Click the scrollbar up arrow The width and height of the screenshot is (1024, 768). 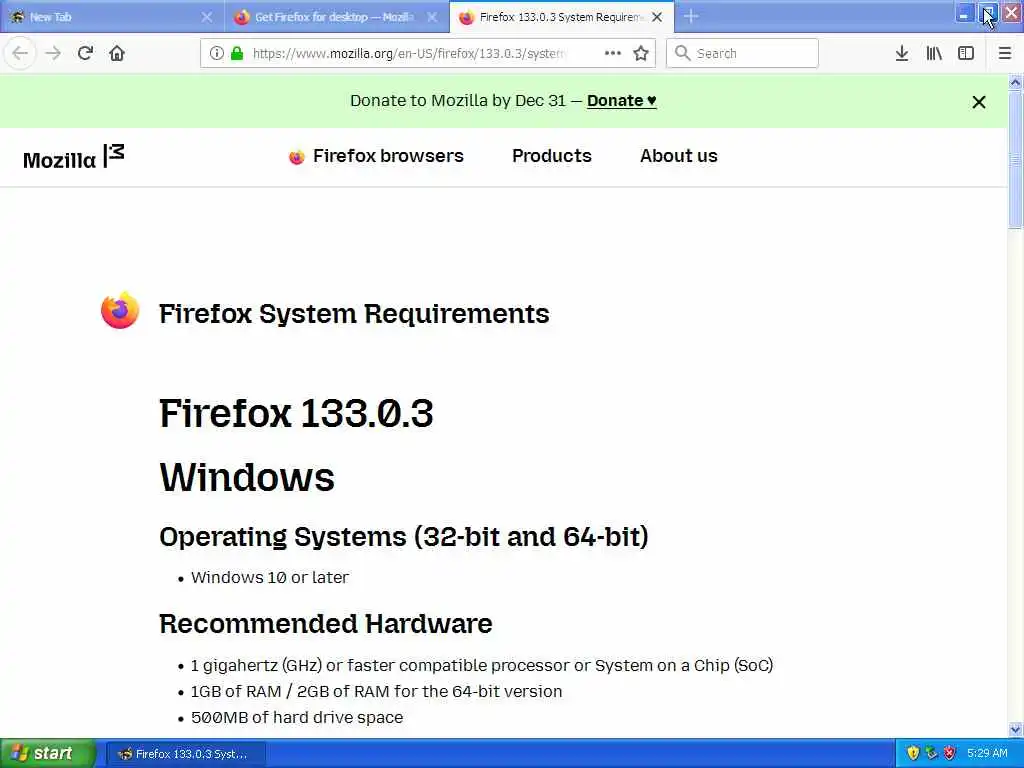tap(1015, 82)
